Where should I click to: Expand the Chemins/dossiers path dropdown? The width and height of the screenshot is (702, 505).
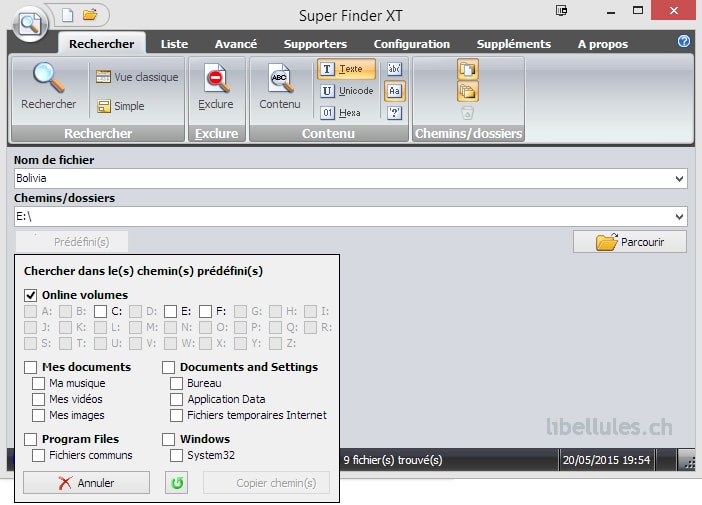(x=679, y=217)
